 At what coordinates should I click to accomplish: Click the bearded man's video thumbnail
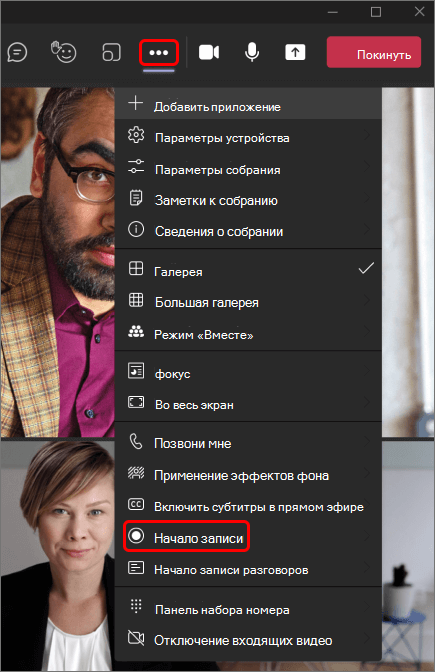pos(58,262)
